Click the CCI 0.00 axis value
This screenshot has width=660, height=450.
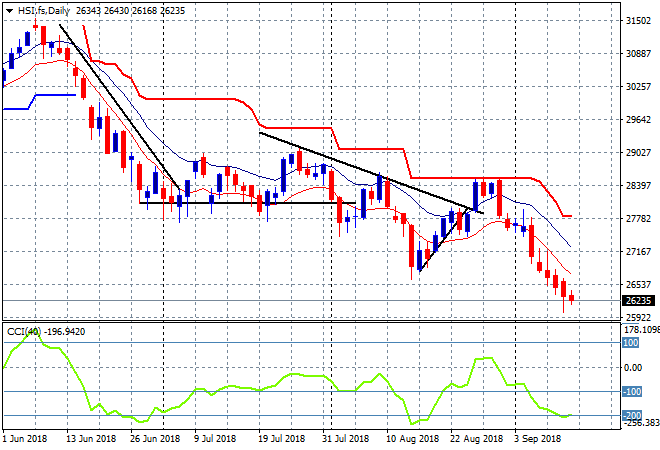pos(633,367)
